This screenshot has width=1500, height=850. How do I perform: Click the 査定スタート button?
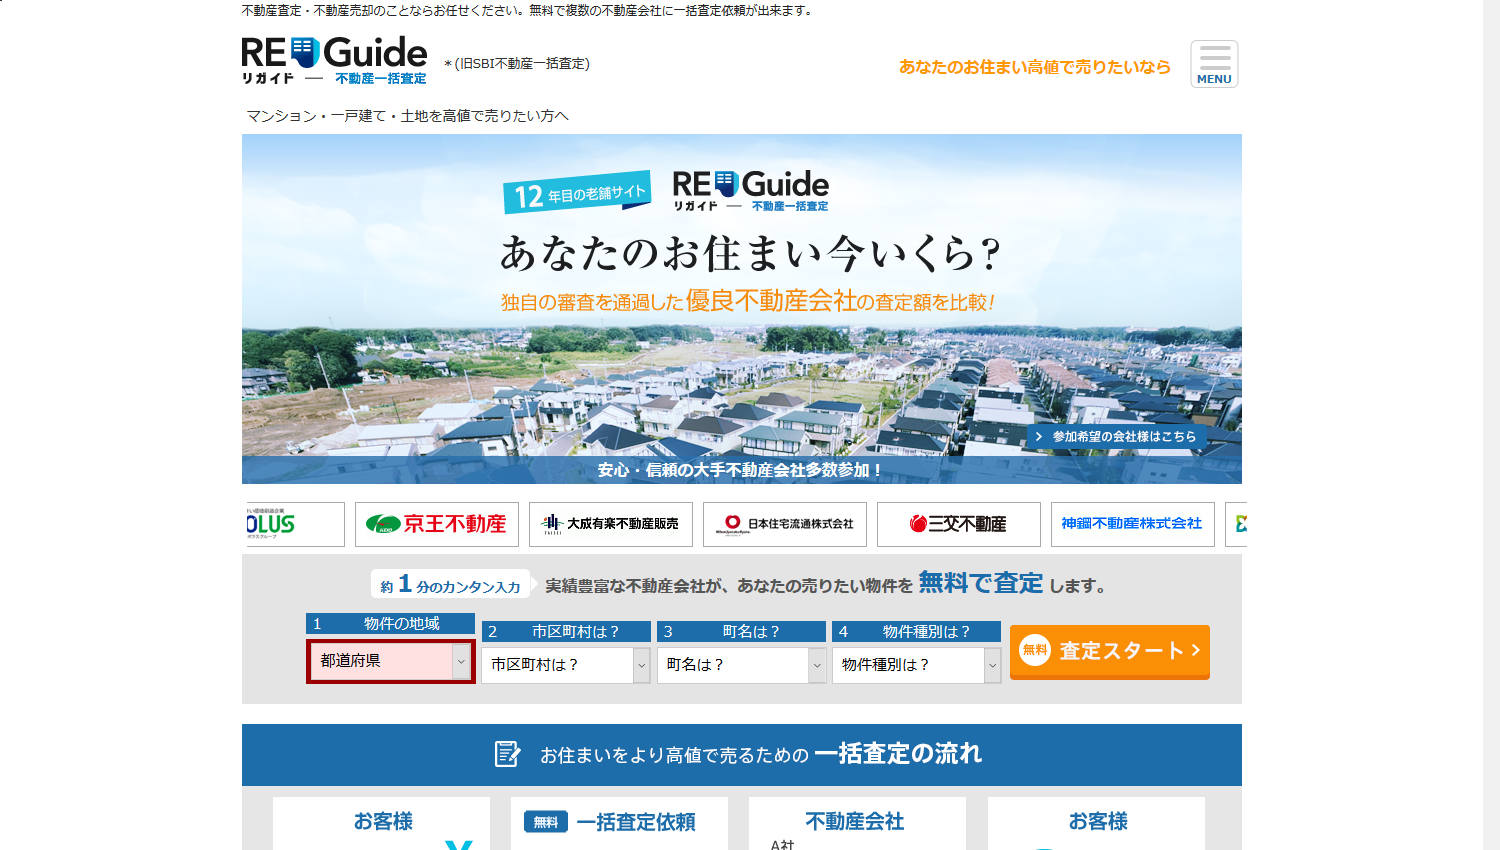(x=1110, y=652)
